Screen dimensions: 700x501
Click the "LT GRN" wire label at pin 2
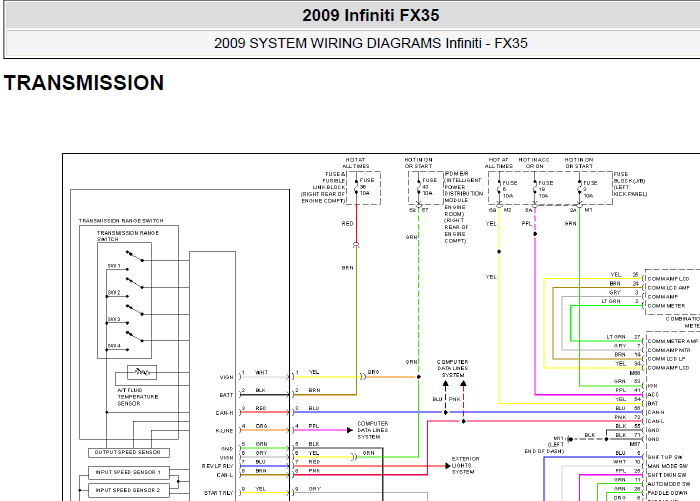[x=611, y=301]
